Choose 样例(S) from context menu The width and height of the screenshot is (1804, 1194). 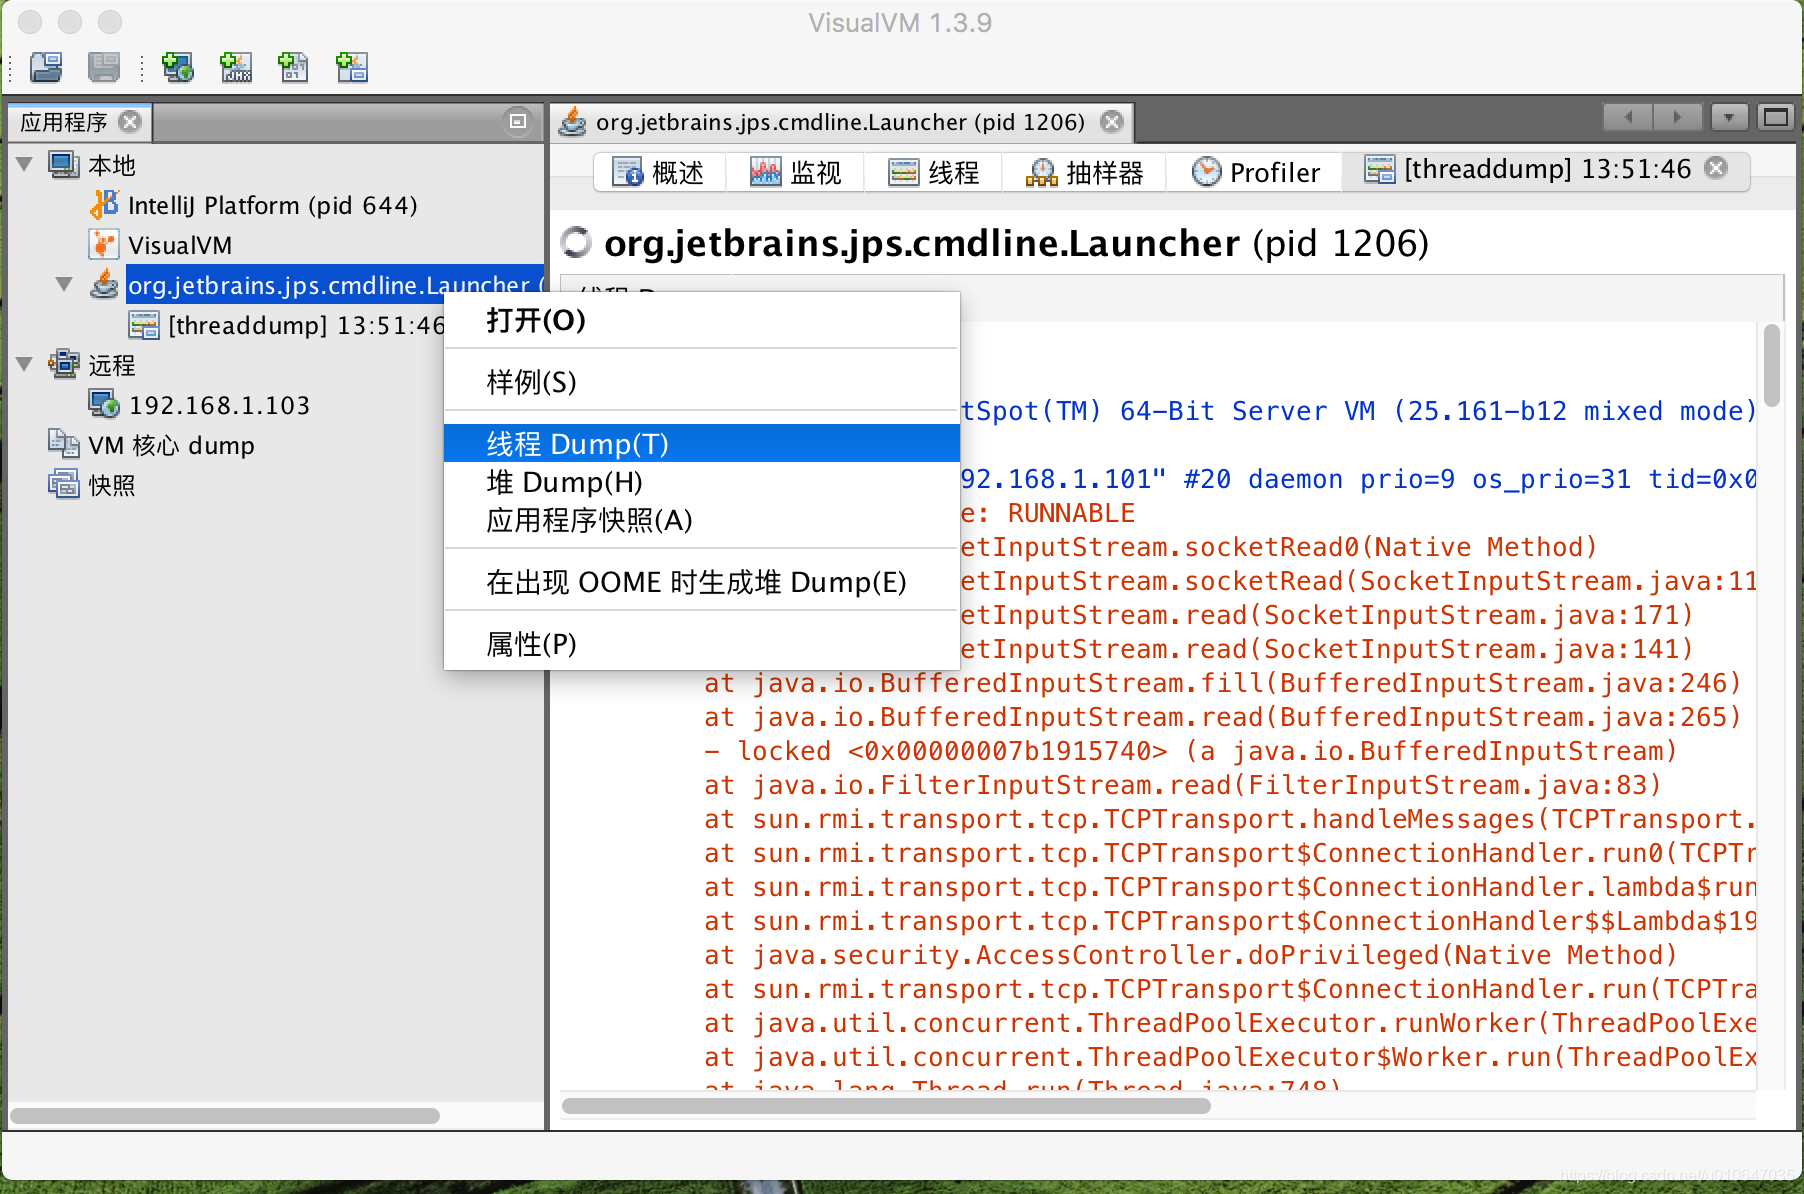[702, 382]
